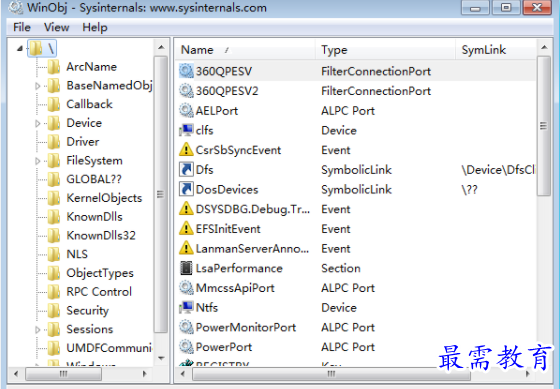Click the tree pane scroll down arrow
The height and width of the screenshot is (389, 560).
[x=161, y=358]
